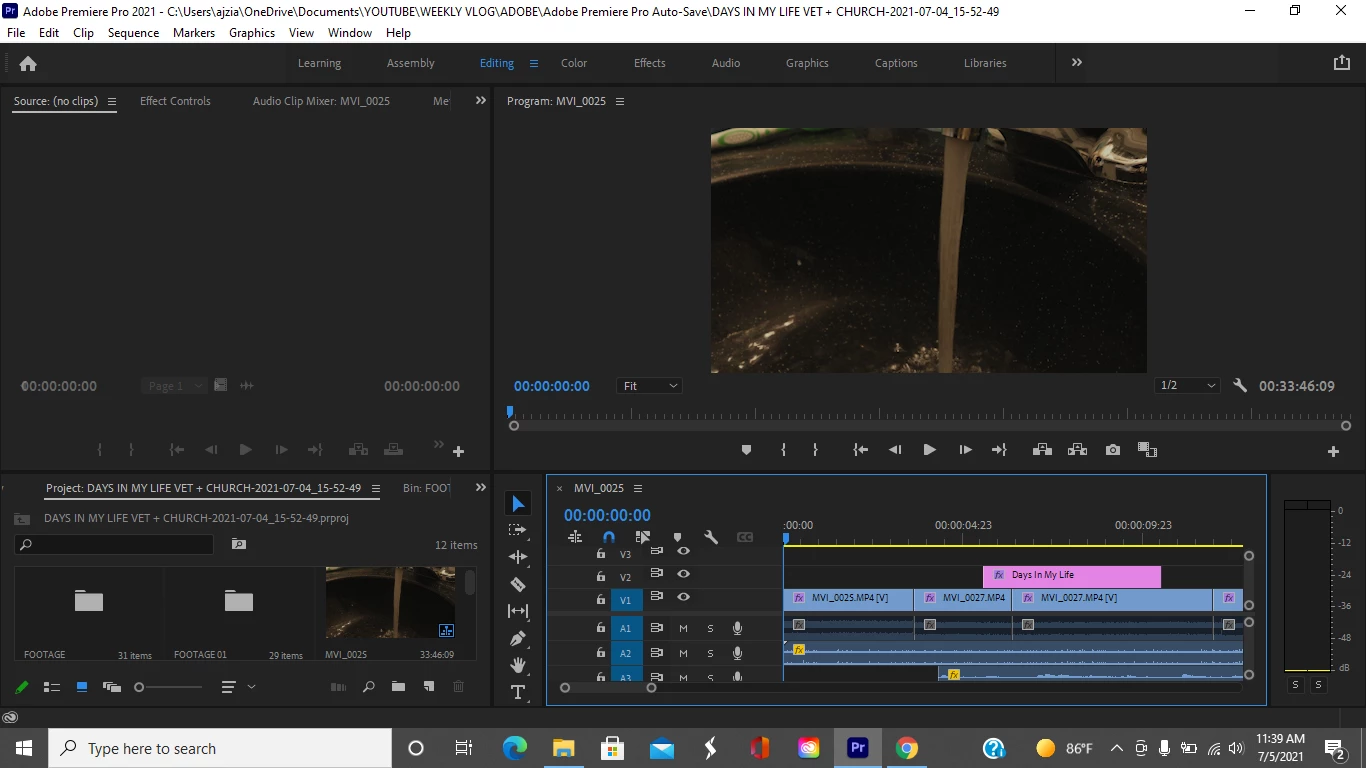Click the Lift button in Program monitor

[x=1042, y=450]
